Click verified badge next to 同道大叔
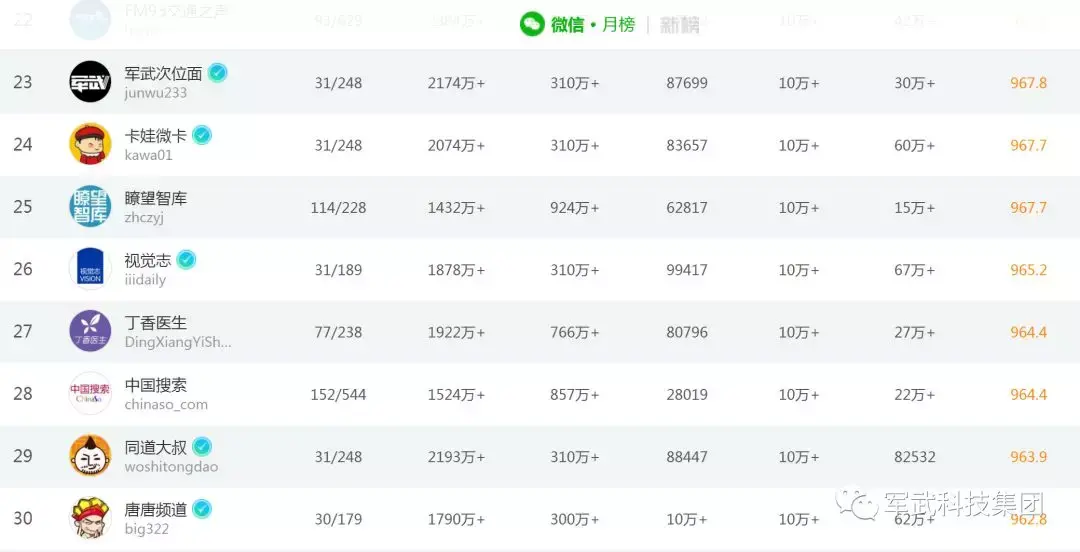The width and height of the screenshot is (1080, 552). [202, 447]
